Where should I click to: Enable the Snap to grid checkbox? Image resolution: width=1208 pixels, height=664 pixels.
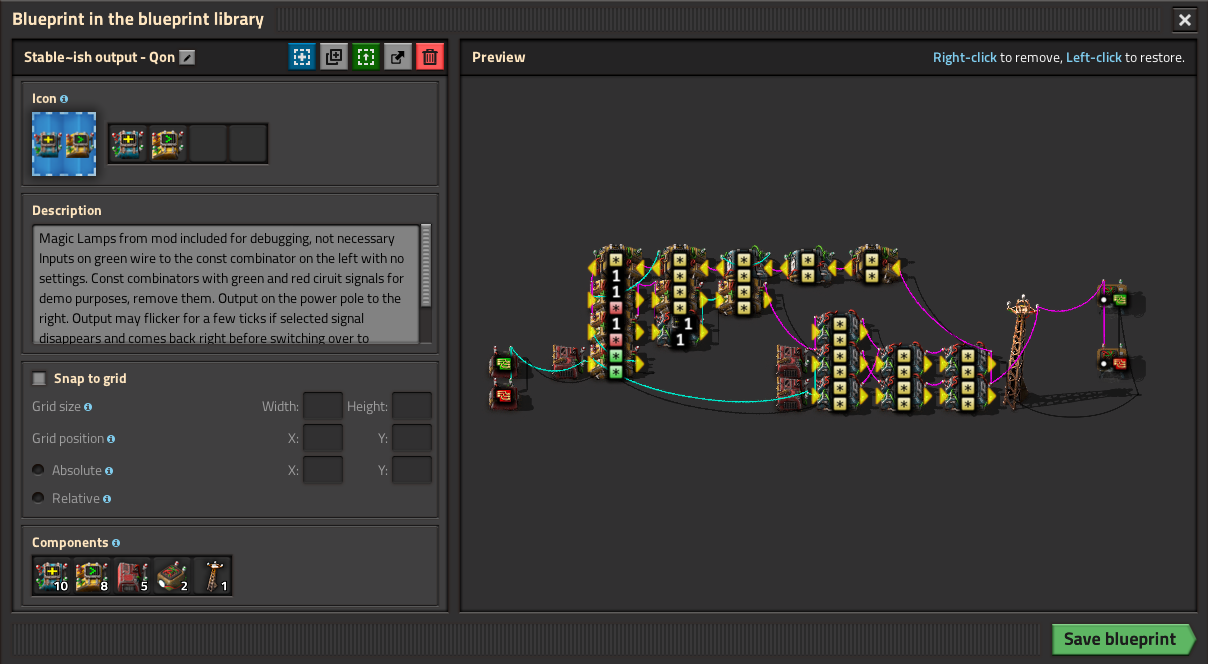pos(40,378)
